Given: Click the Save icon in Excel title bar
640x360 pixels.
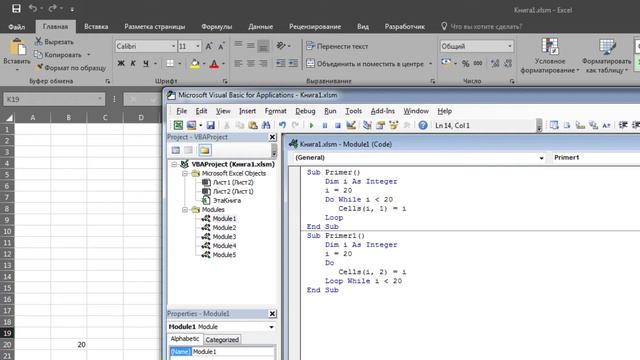Looking at the screenshot, I should 16,8.
